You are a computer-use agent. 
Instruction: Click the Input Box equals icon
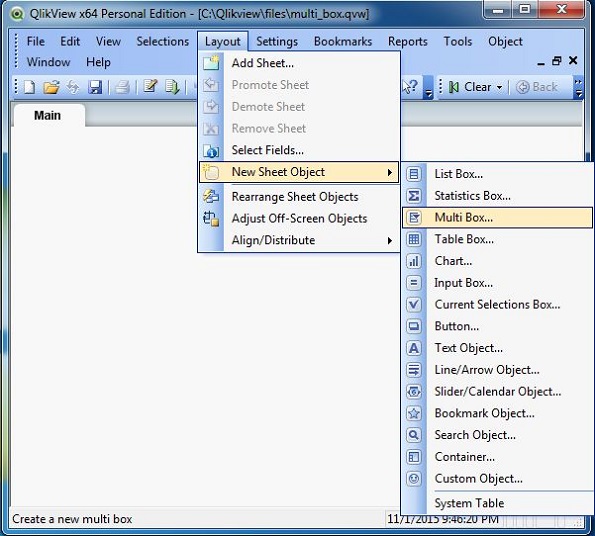[414, 283]
